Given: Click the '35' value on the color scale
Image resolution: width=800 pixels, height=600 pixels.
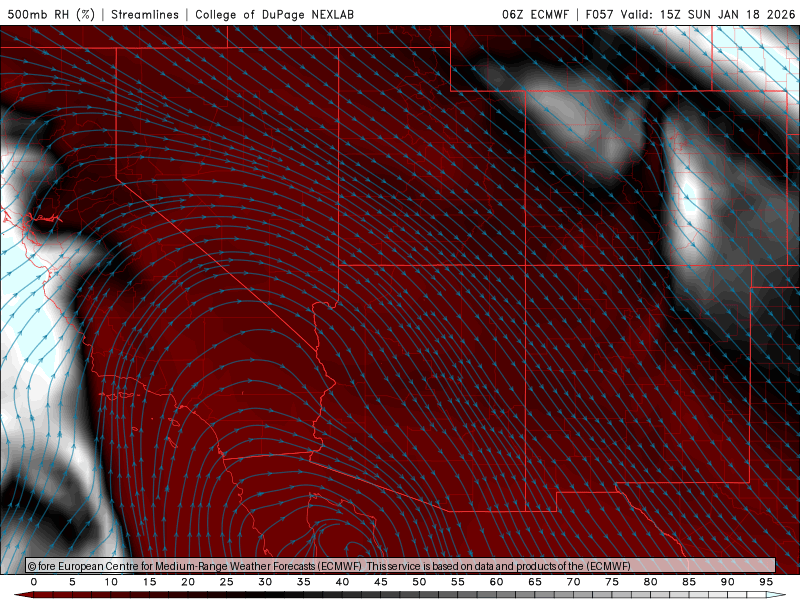Looking at the screenshot, I should click(304, 582).
